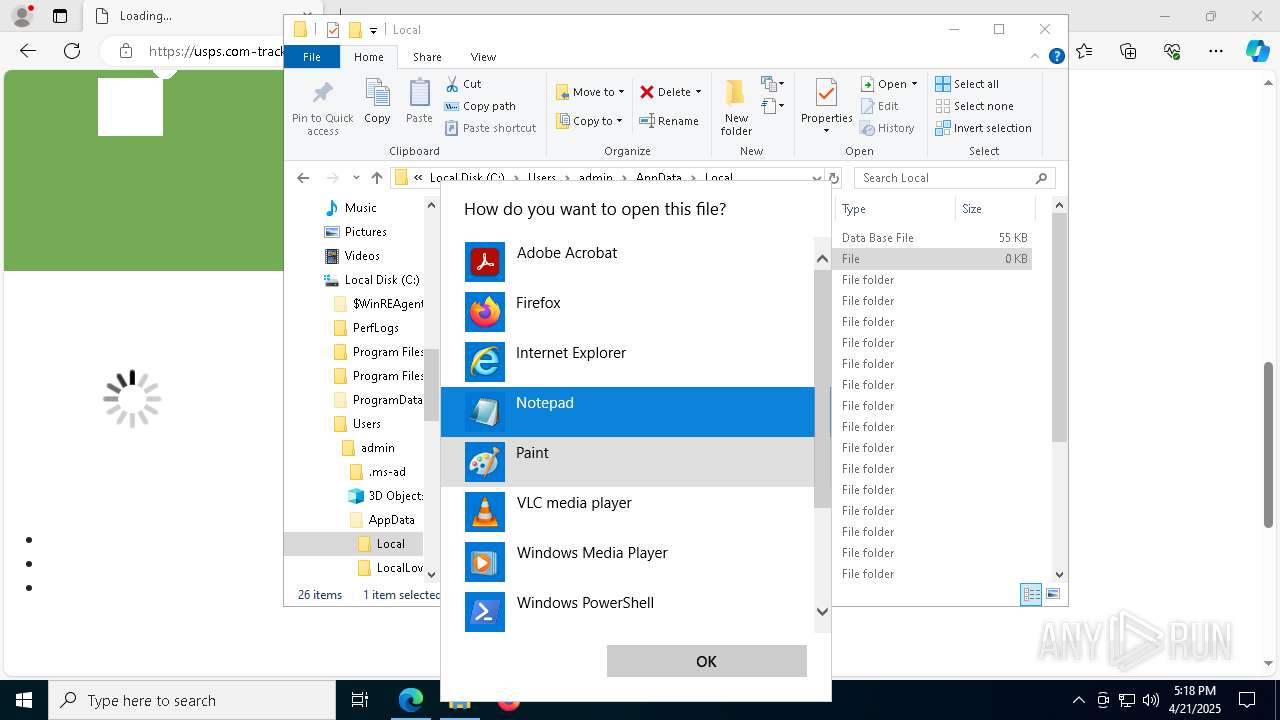This screenshot has width=1280, height=720.
Task: Choose the VLC media player cone icon
Action: 485,512
